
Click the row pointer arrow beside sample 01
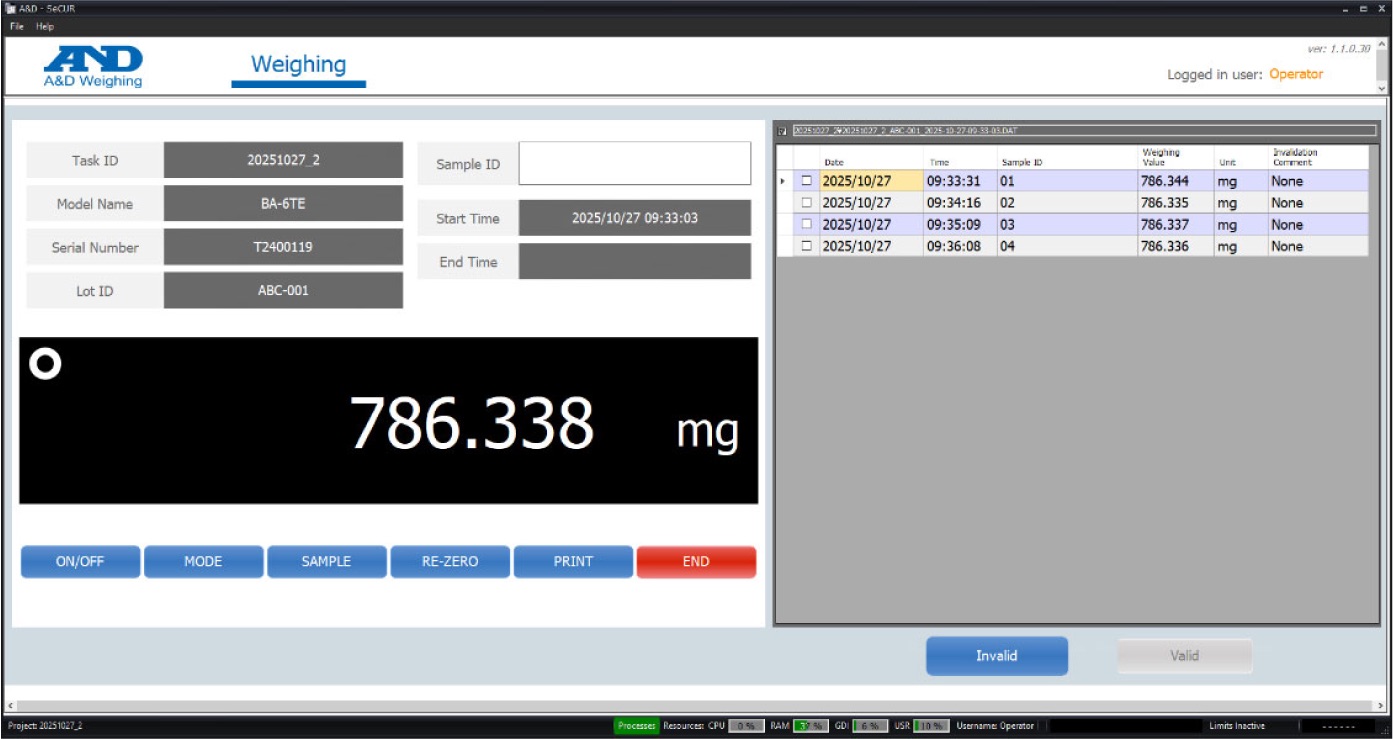click(783, 181)
